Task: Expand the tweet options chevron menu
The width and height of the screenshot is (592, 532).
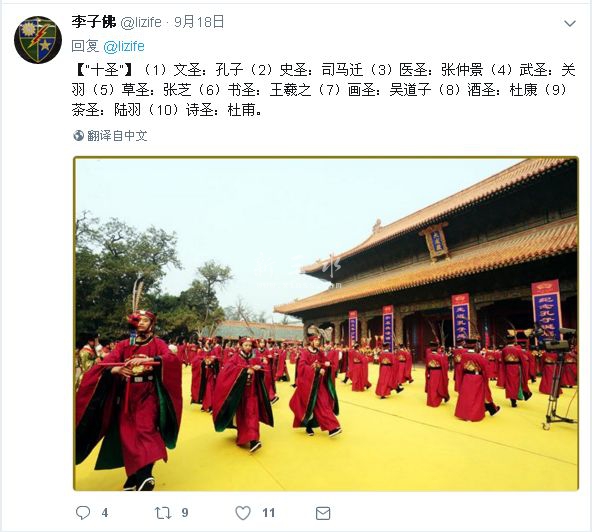Action: coord(570,23)
